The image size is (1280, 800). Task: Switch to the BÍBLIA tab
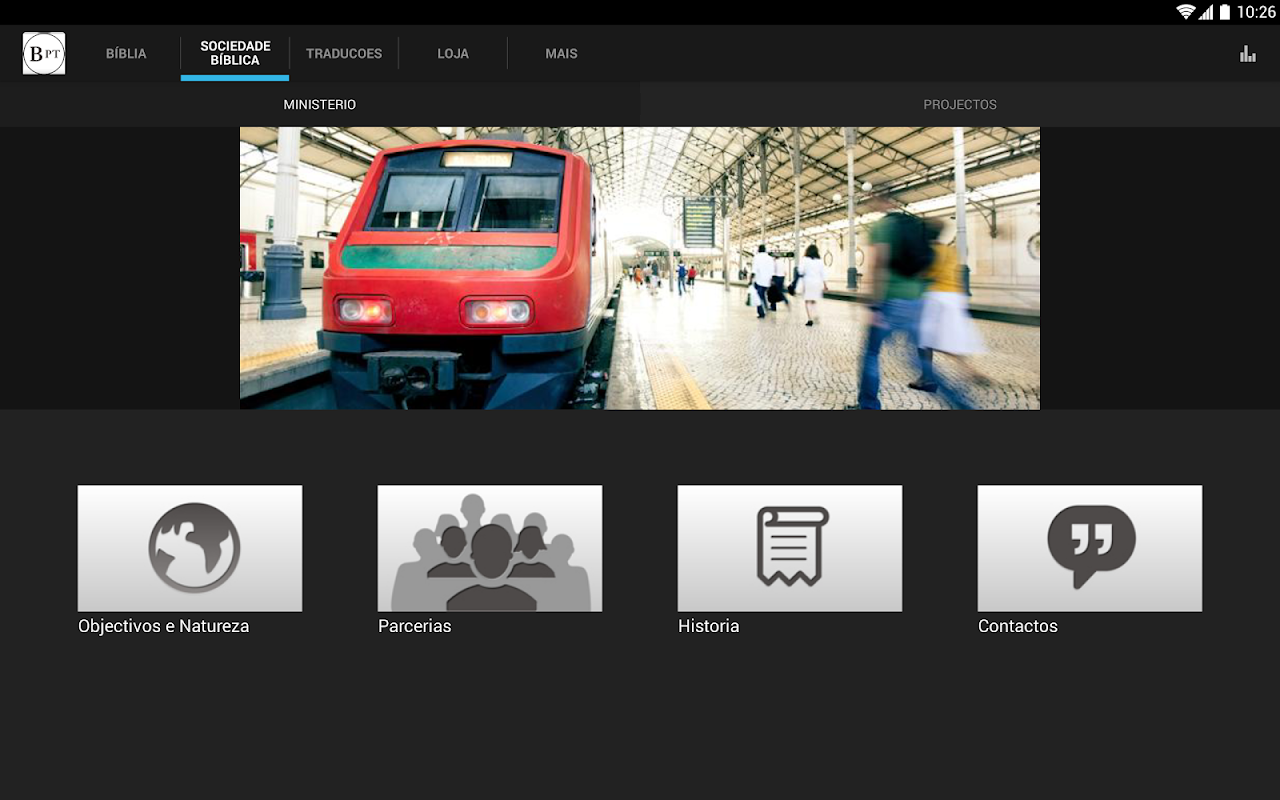pos(126,54)
